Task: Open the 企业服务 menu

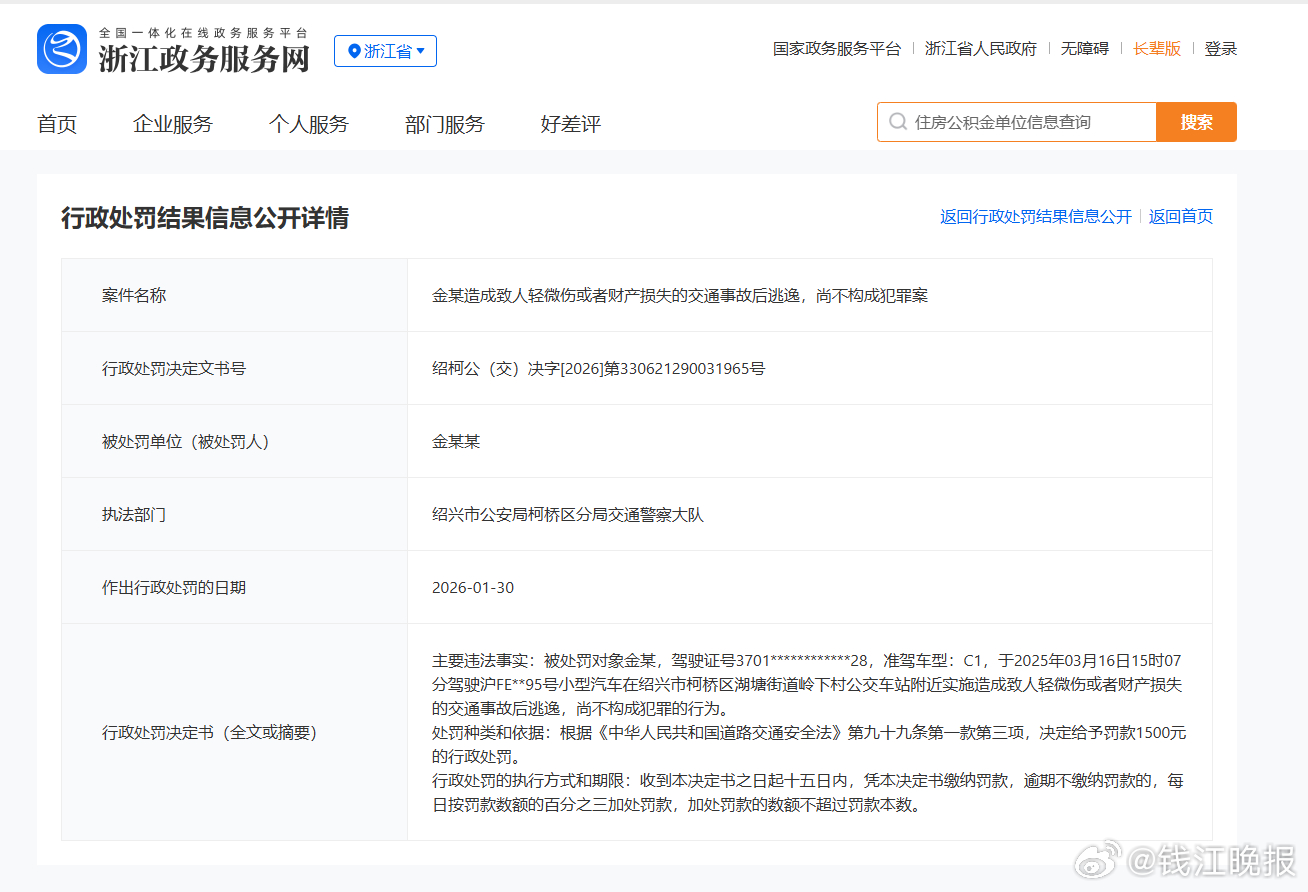Action: 173,124
